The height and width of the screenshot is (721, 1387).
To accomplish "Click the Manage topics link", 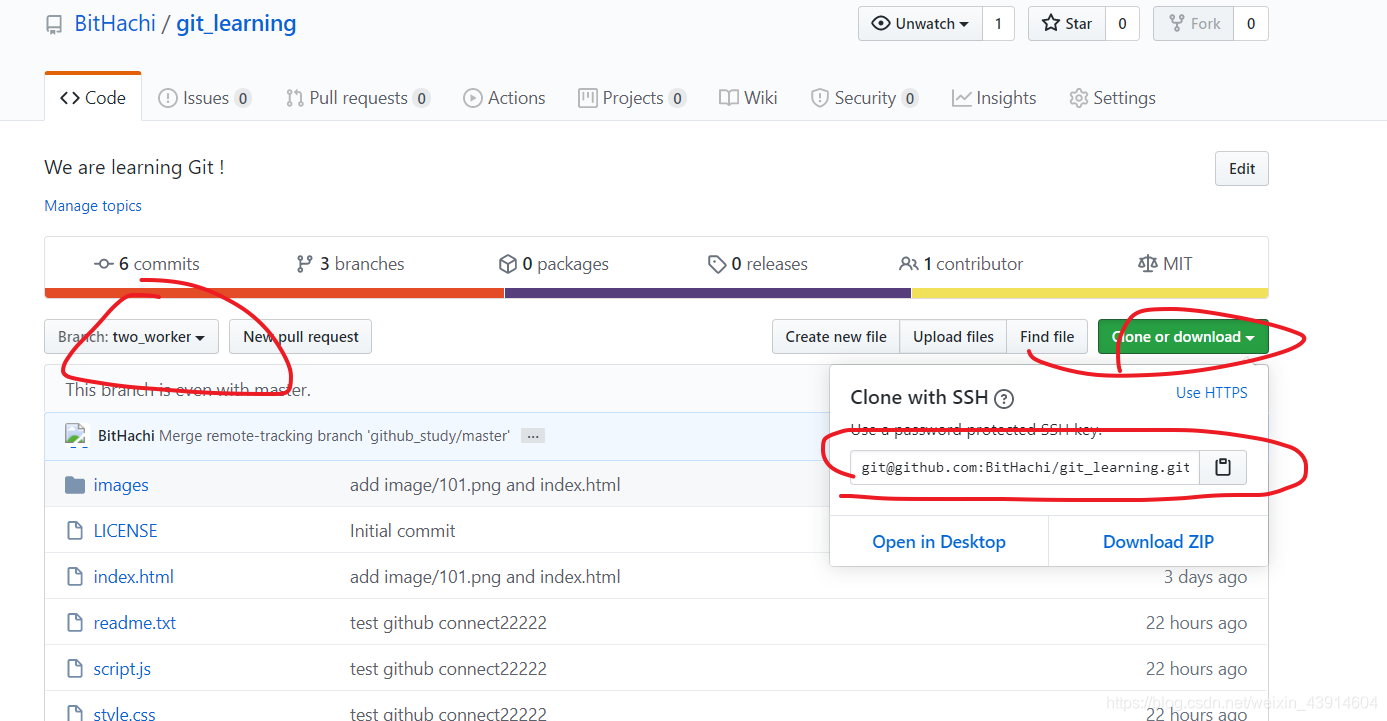I will point(93,206).
